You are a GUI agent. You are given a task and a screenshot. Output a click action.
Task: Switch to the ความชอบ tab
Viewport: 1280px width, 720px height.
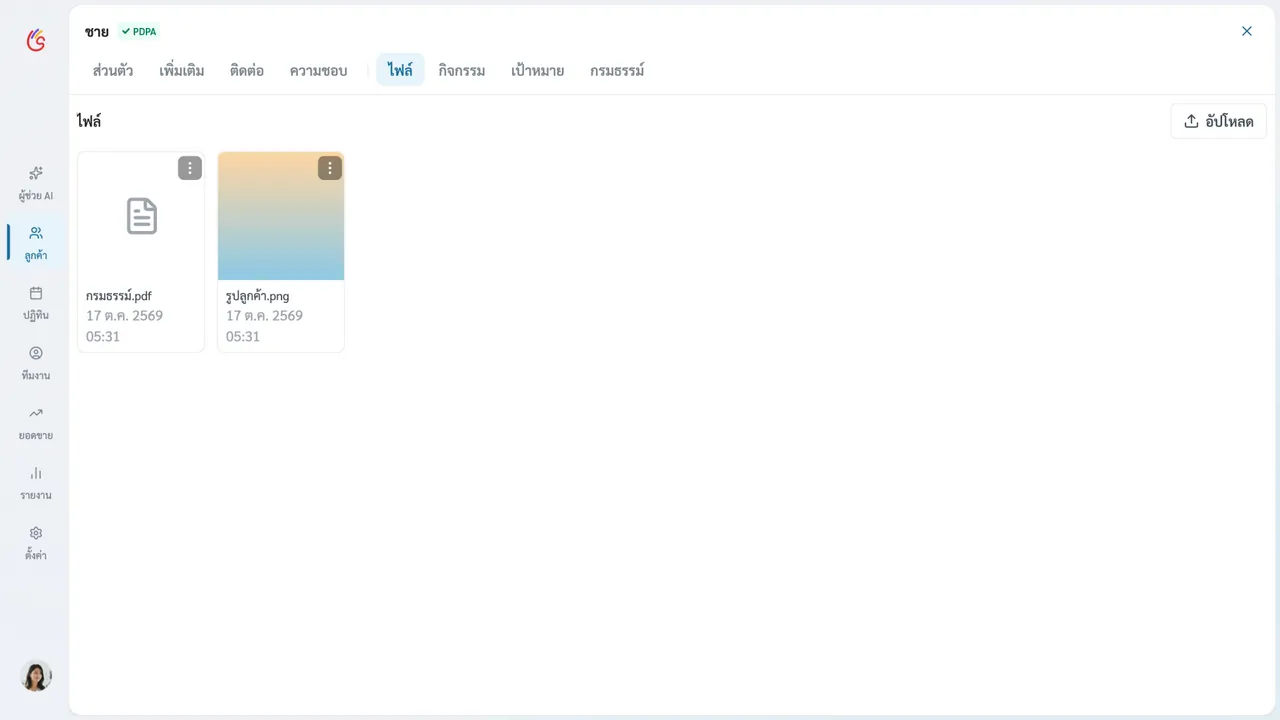tap(318, 70)
